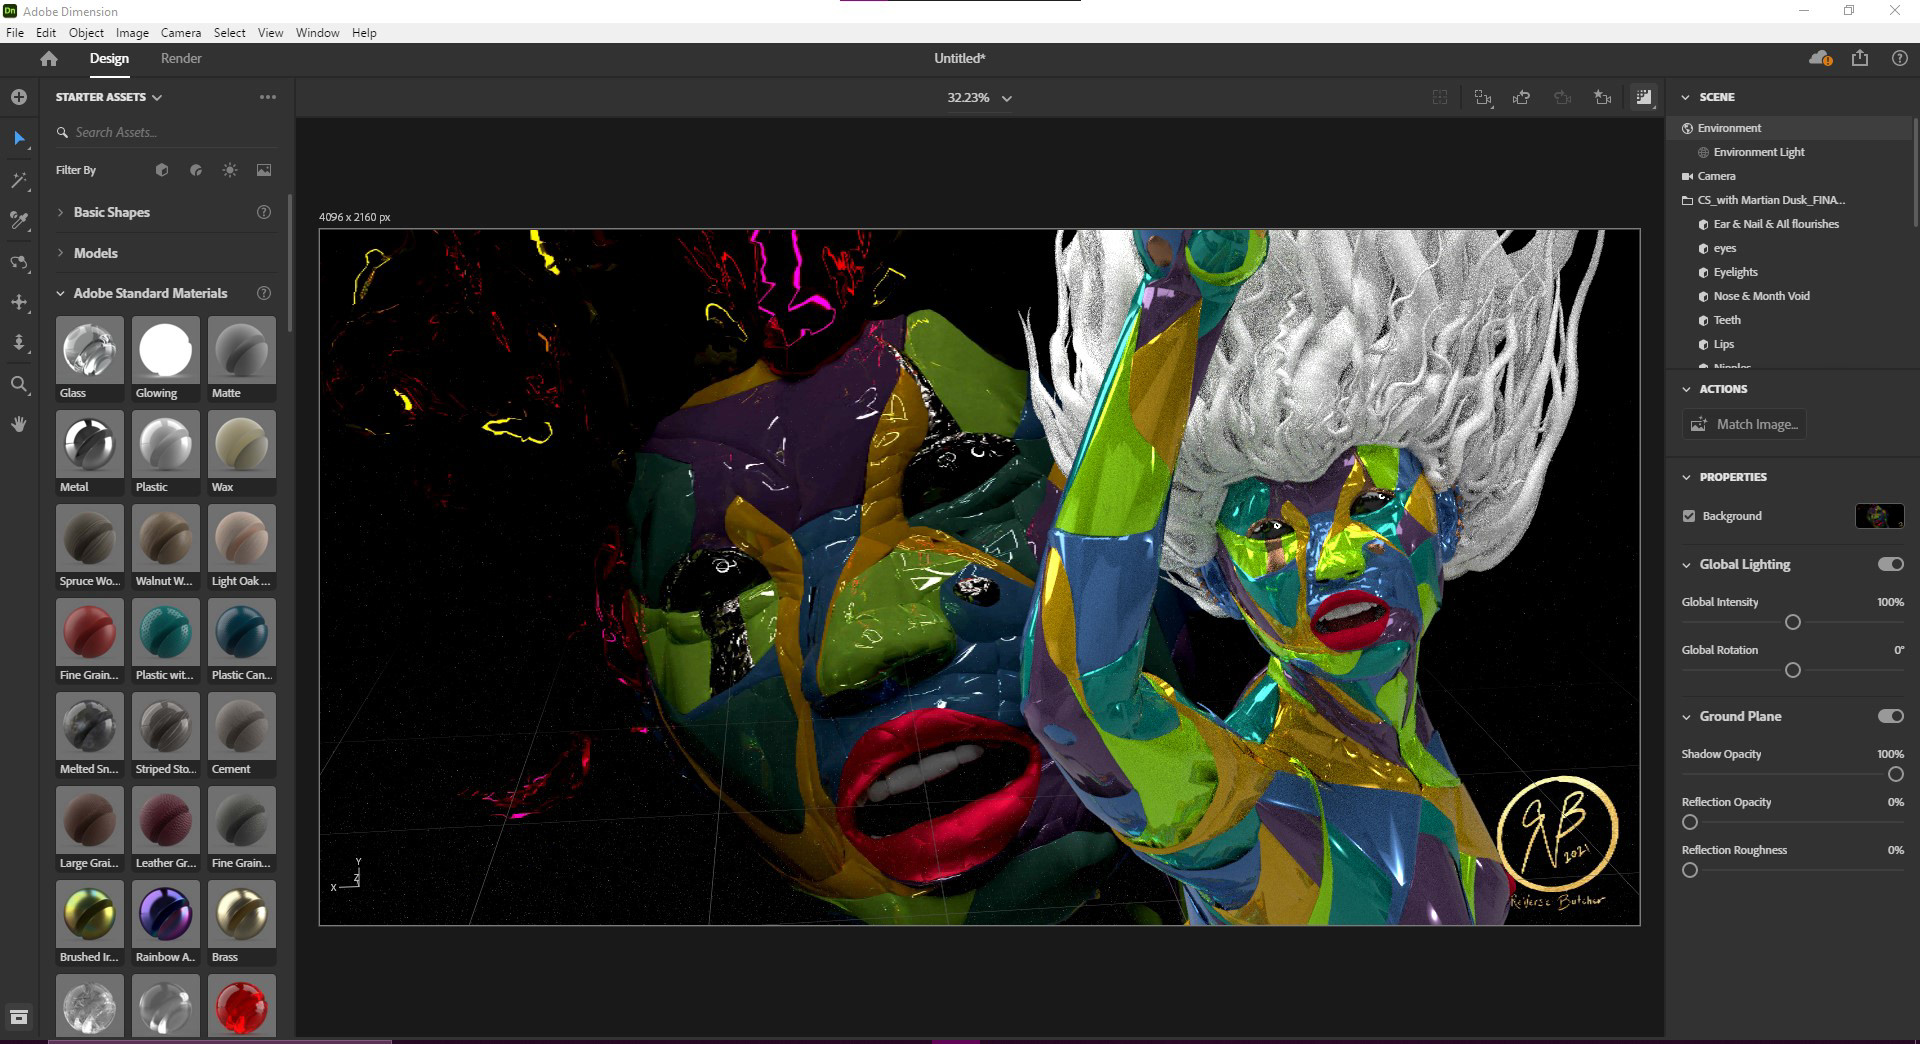Adjust the Reflection Opacity slider handle
Image resolution: width=1920 pixels, height=1044 pixels.
[1690, 822]
